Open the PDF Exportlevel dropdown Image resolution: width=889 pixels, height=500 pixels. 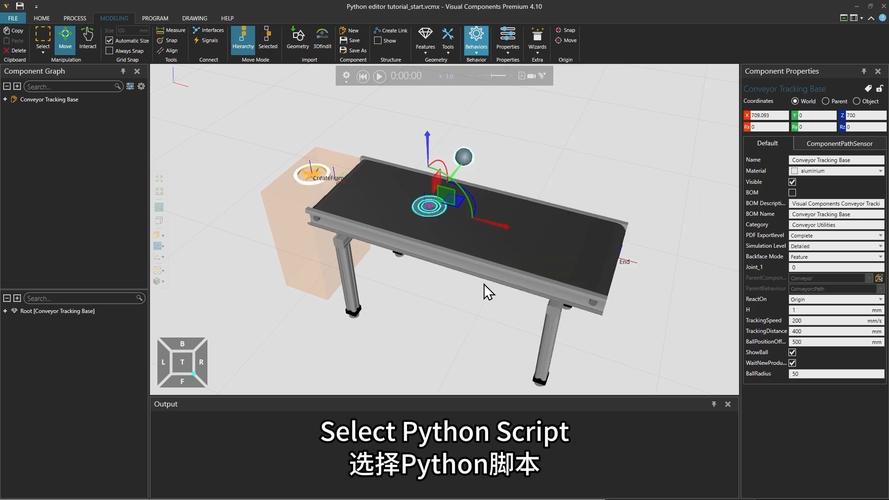tap(836, 235)
